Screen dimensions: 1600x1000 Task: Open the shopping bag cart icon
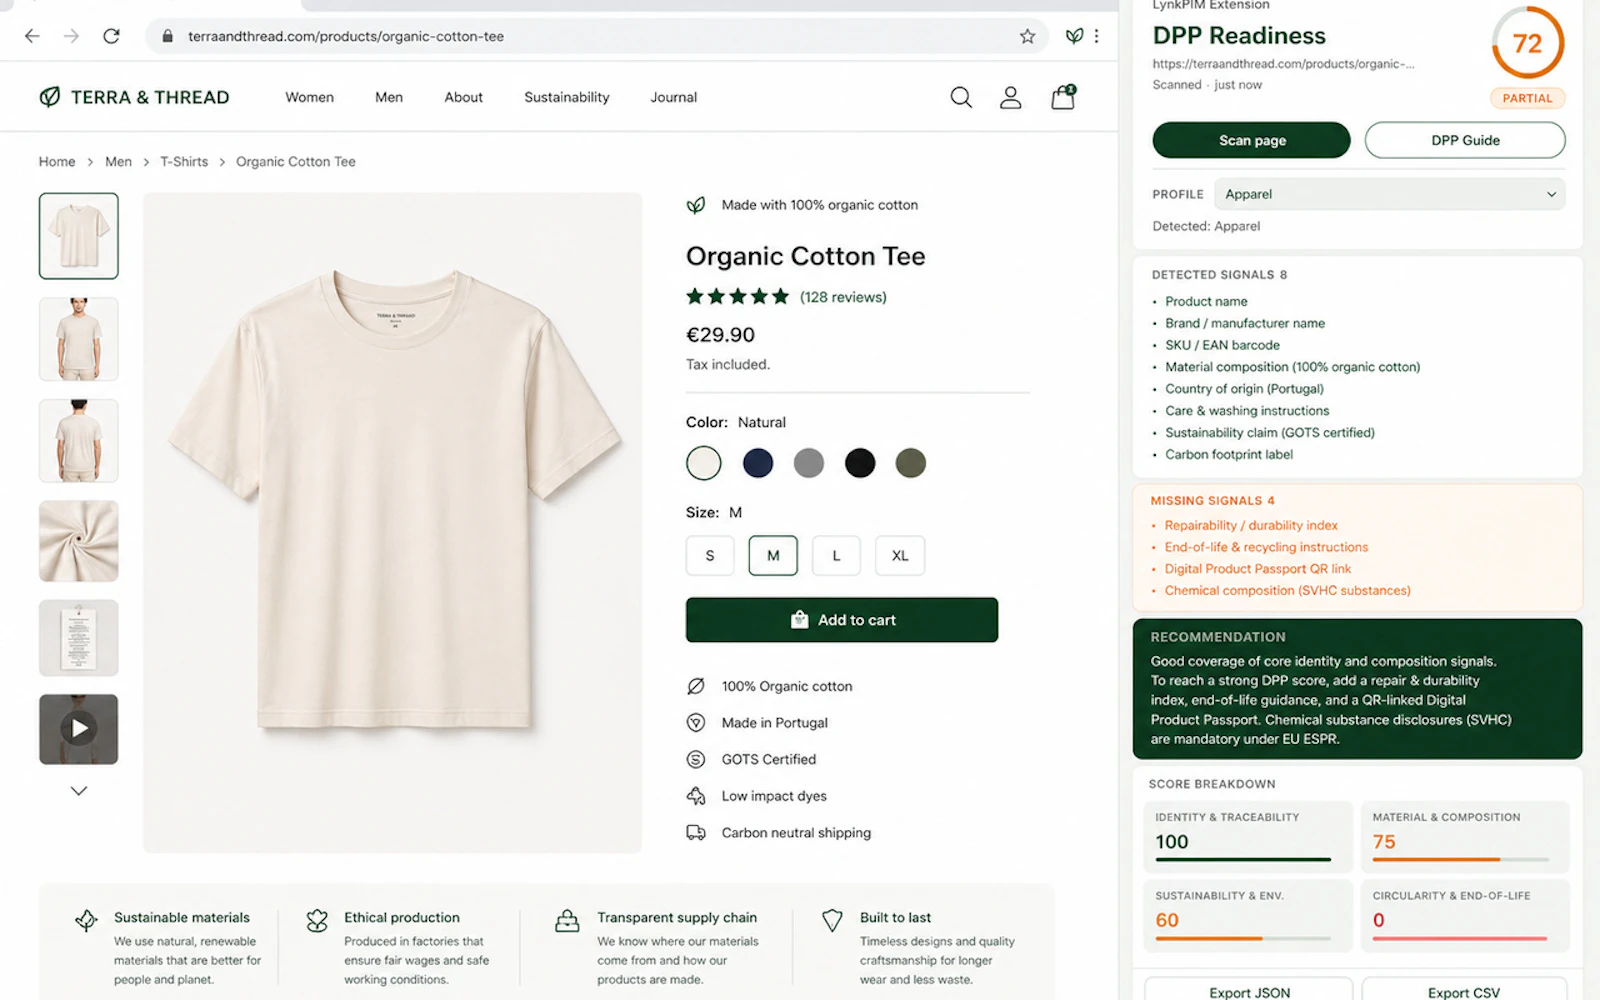point(1063,97)
